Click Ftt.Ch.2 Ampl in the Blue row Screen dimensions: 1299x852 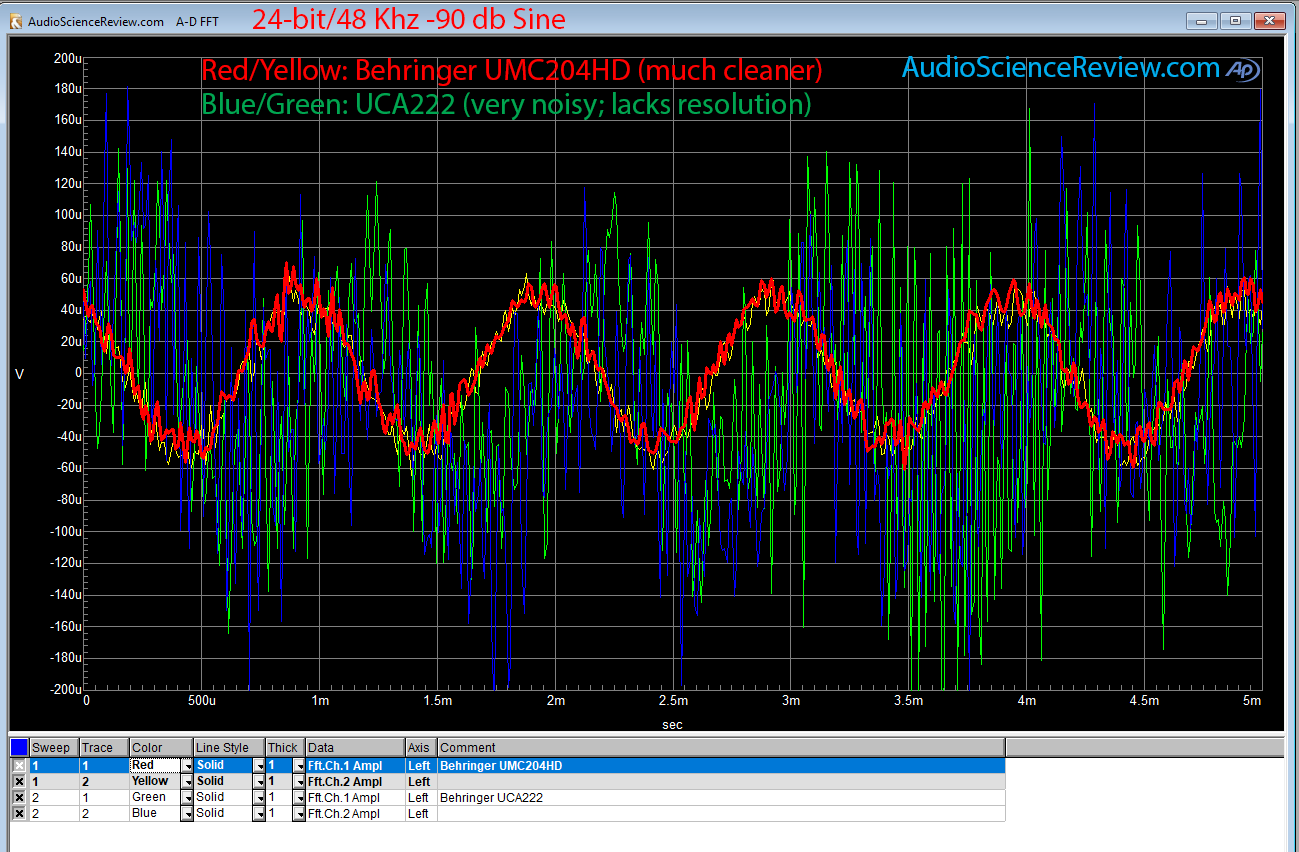[x=355, y=813]
